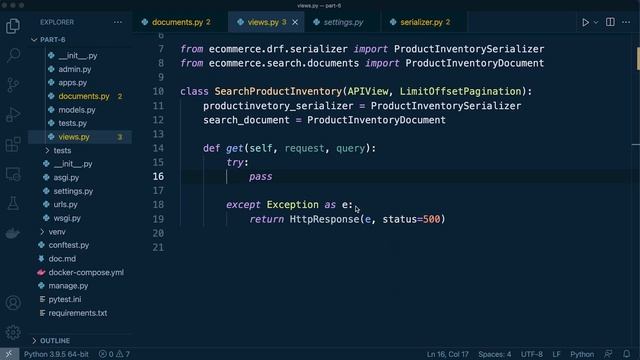Open the Accounts icon
This screenshot has height=360, width=640.
pyautogui.click(x=13, y=303)
